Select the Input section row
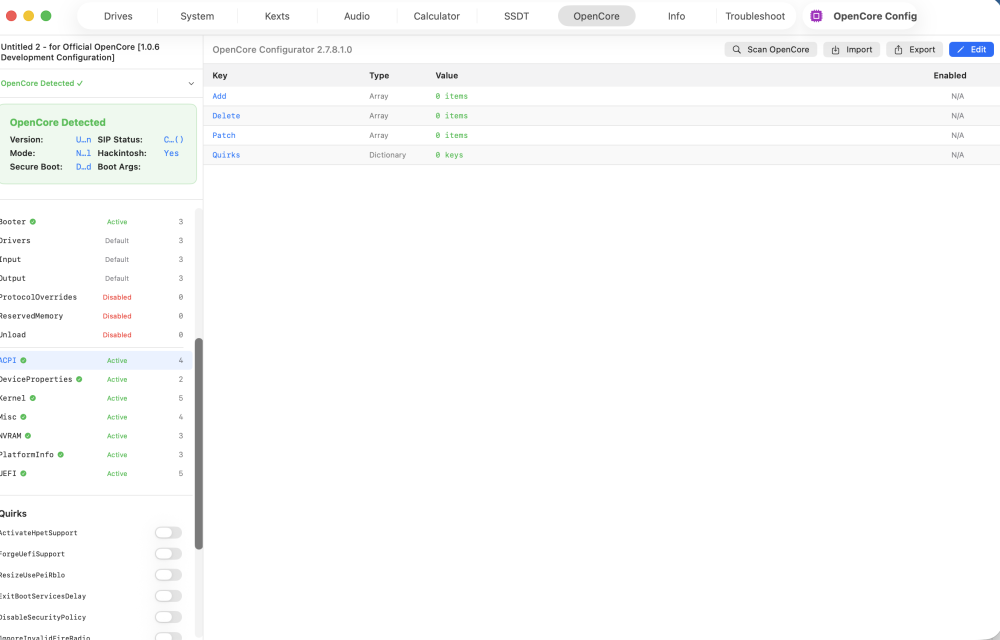Viewport: 1000px width, 640px height. [x=94, y=259]
